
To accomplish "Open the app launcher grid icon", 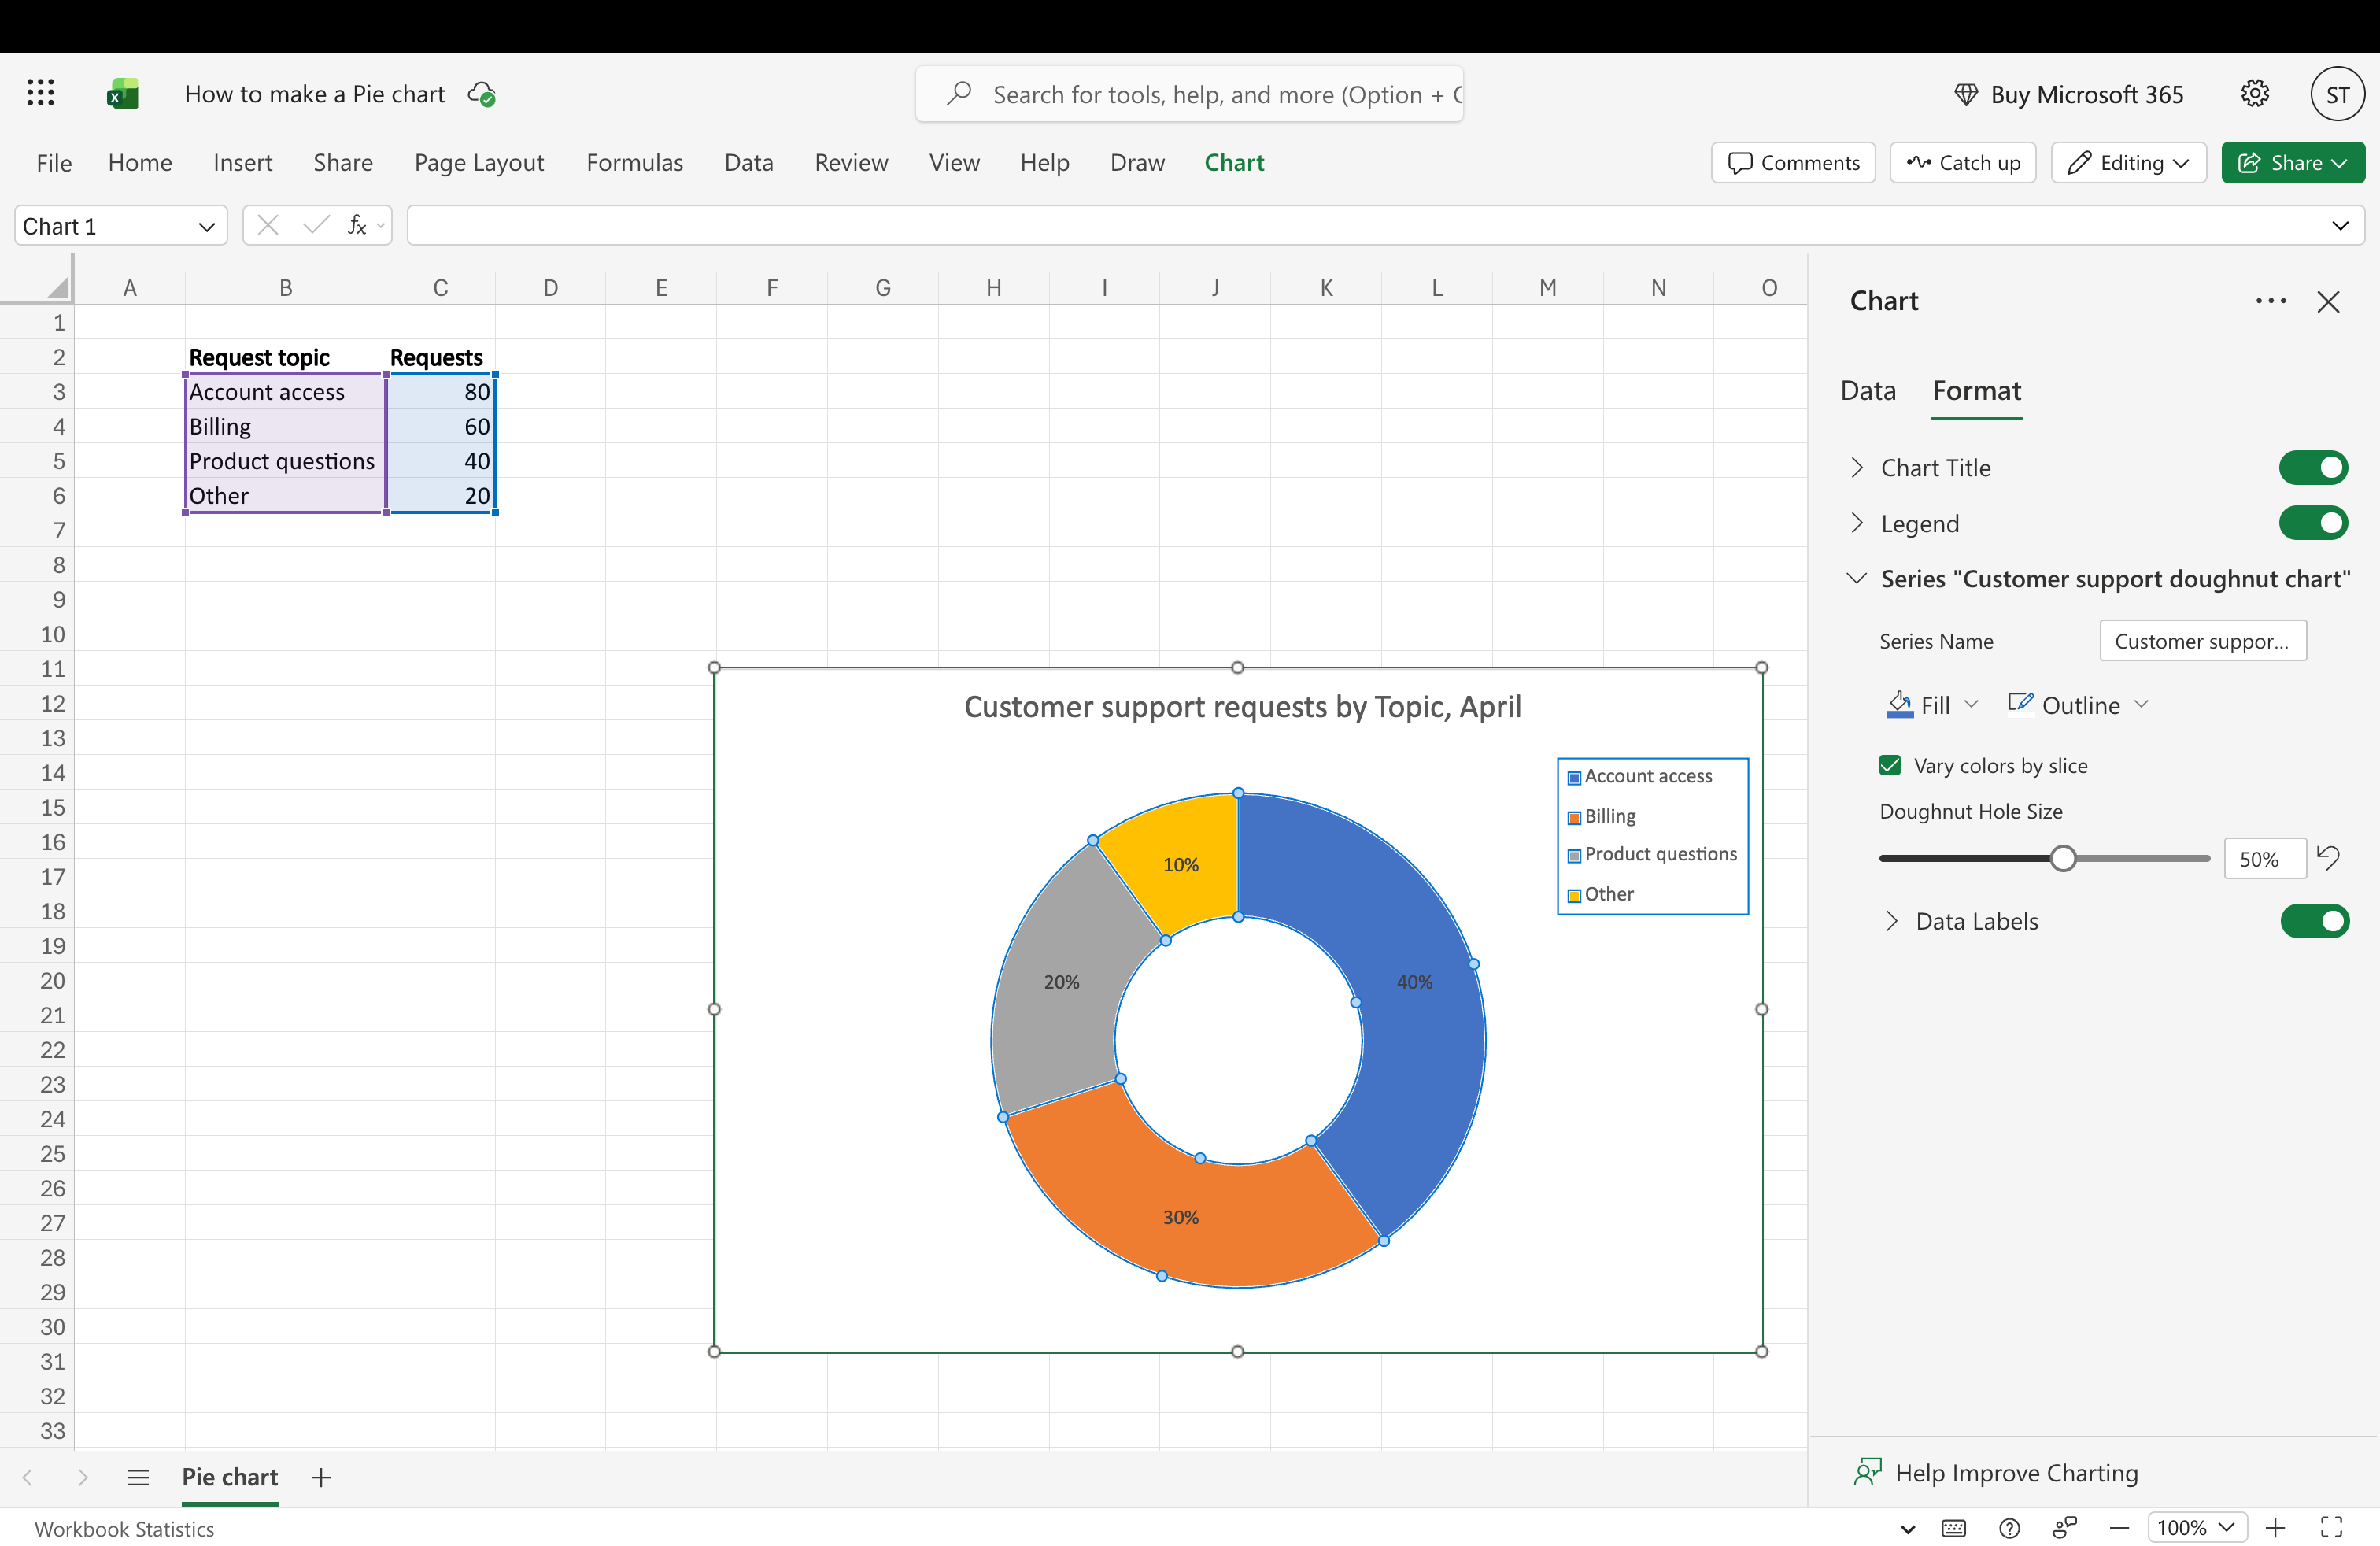I will point(40,93).
